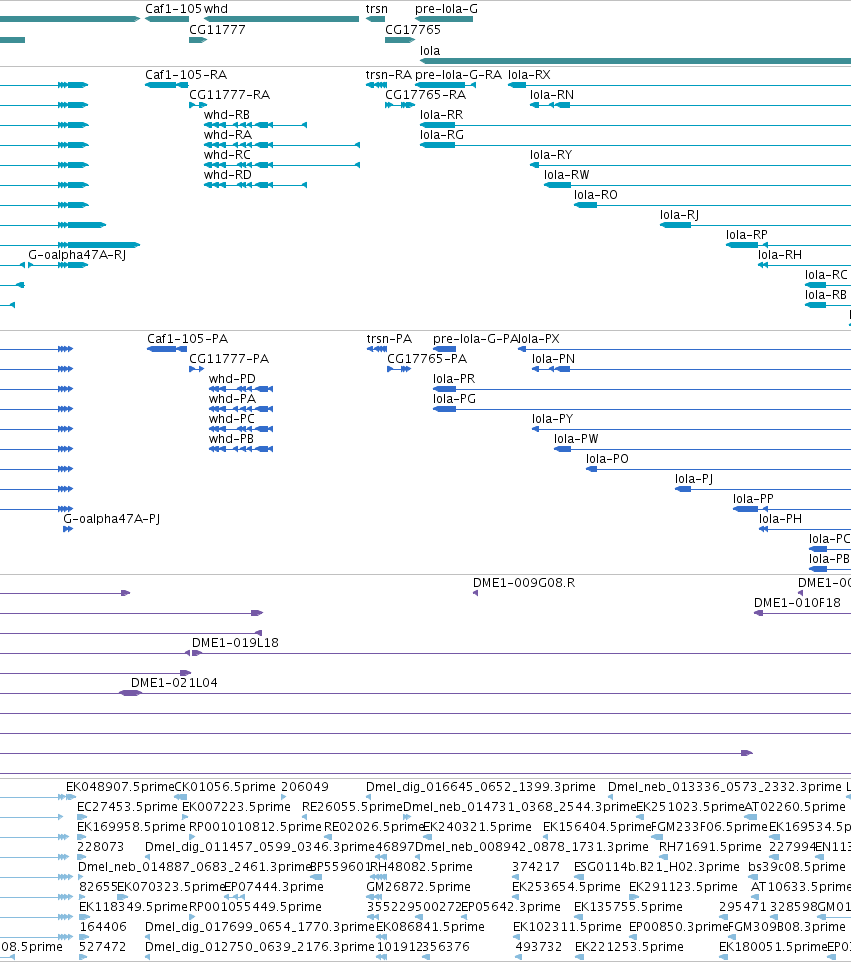Select the lola-RY transcript label
This screenshot has height=962, width=851.
pyautogui.click(x=551, y=155)
